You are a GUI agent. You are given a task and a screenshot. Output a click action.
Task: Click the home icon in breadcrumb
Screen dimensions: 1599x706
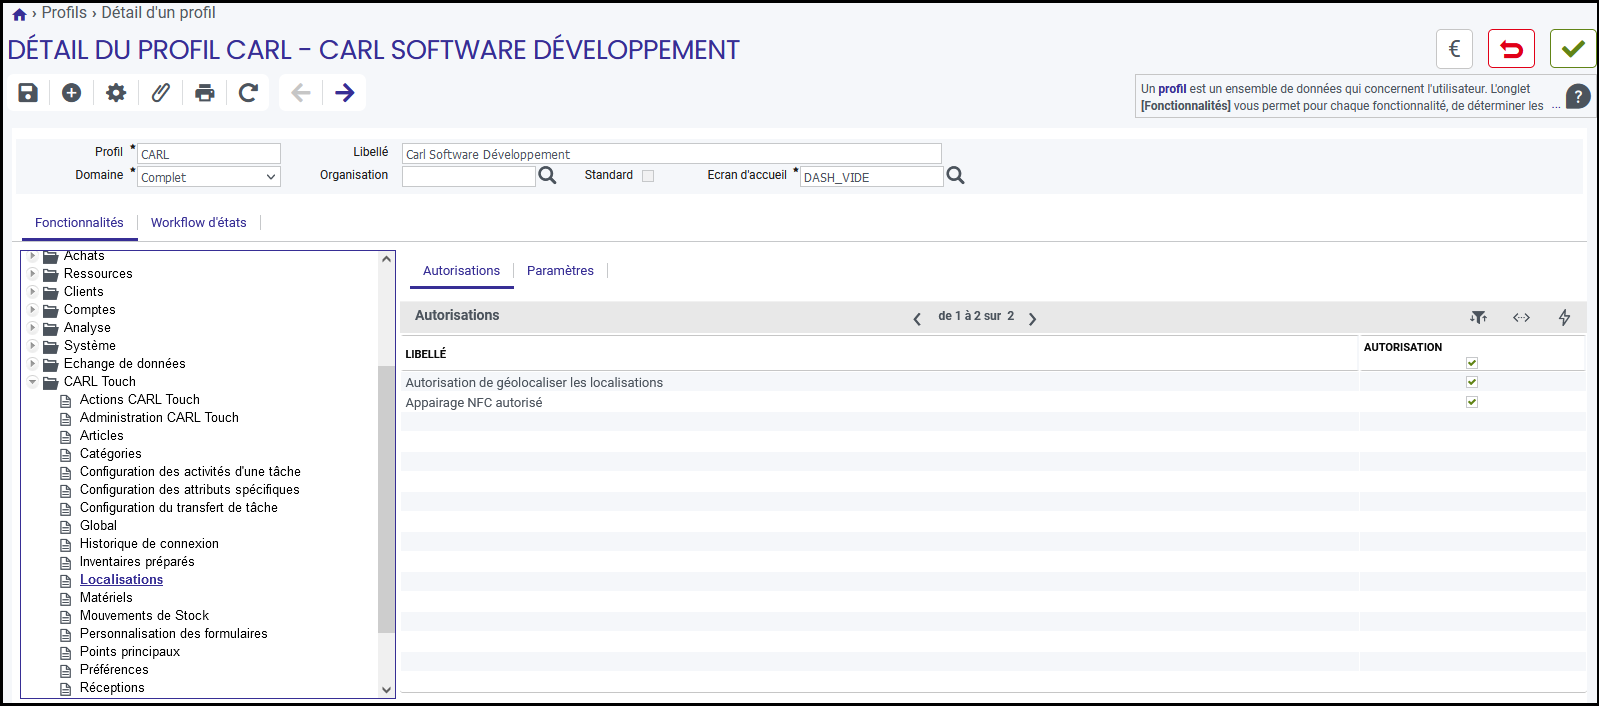coord(19,14)
